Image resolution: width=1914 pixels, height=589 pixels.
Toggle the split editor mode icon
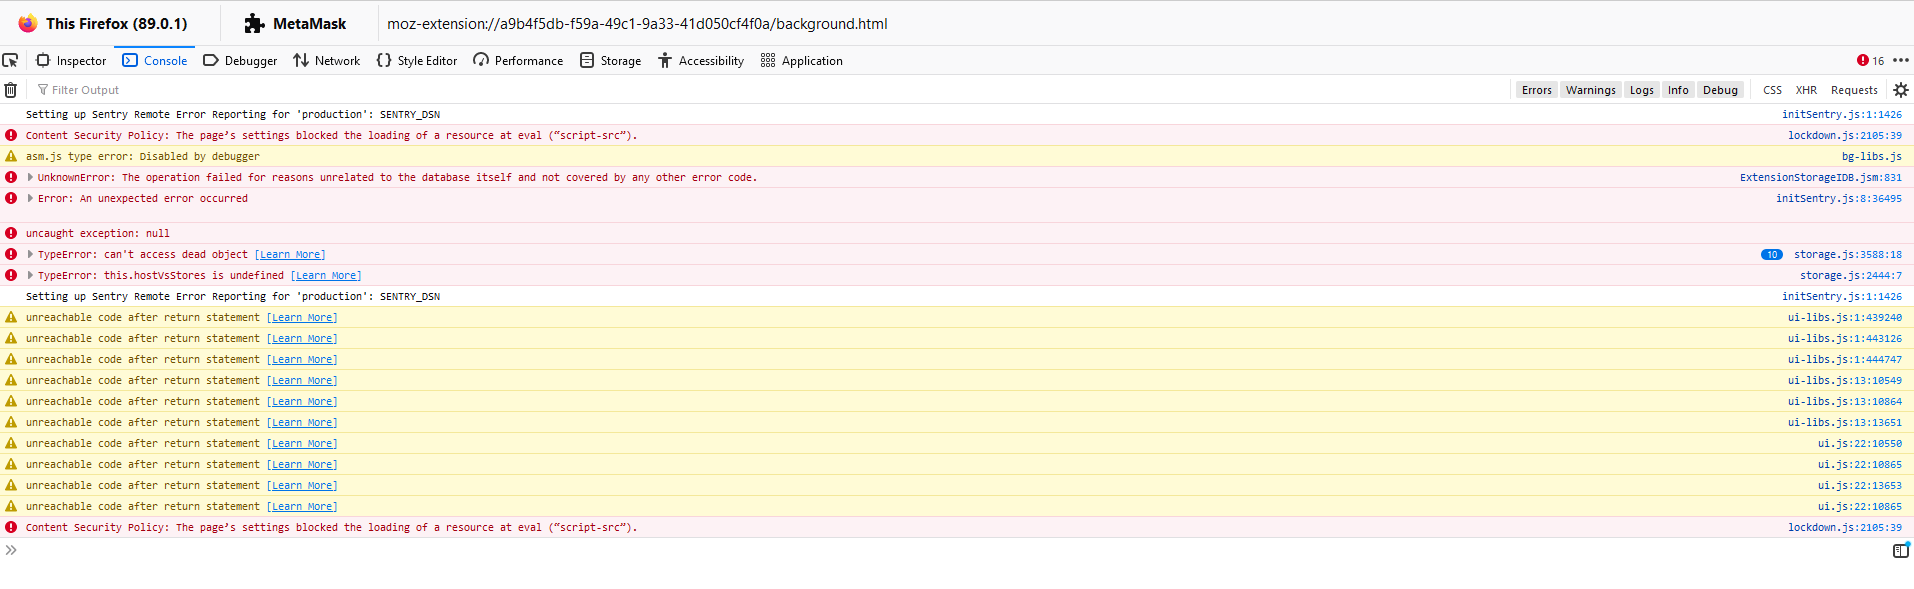[x=1900, y=550]
